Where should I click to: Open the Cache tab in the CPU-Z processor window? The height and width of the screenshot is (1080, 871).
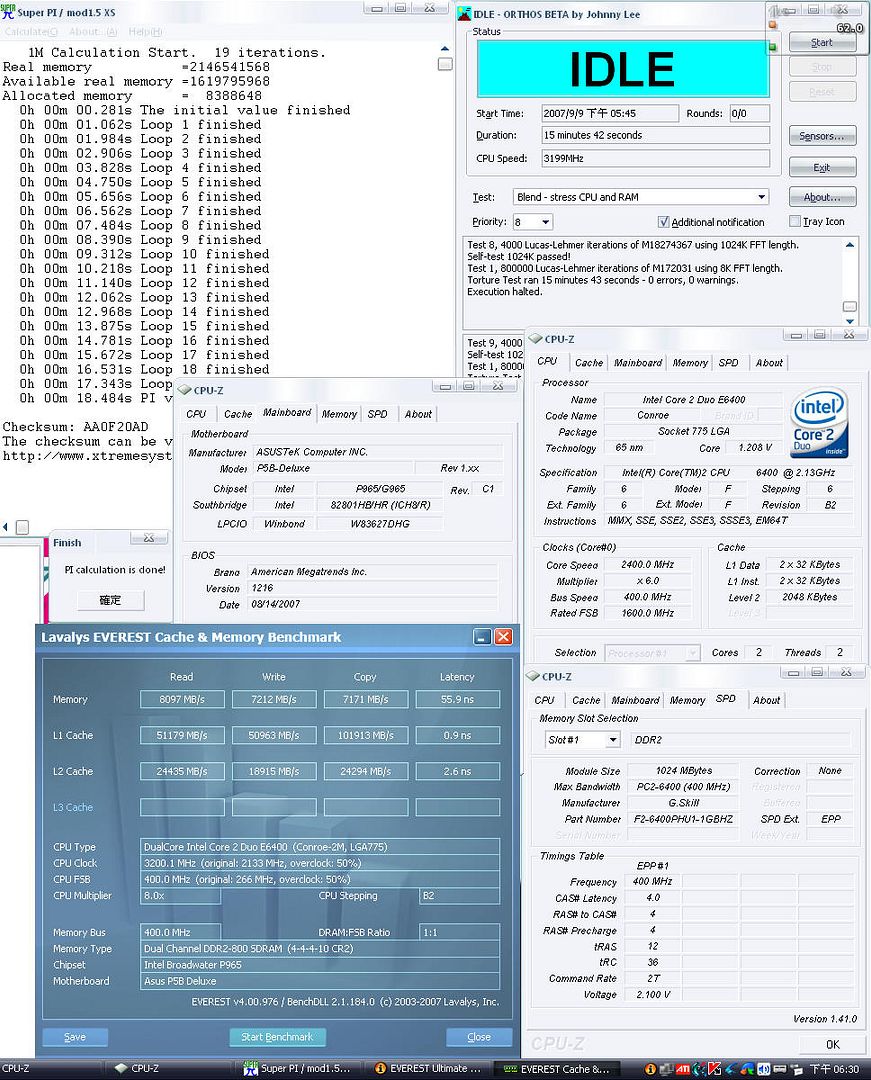(x=589, y=363)
